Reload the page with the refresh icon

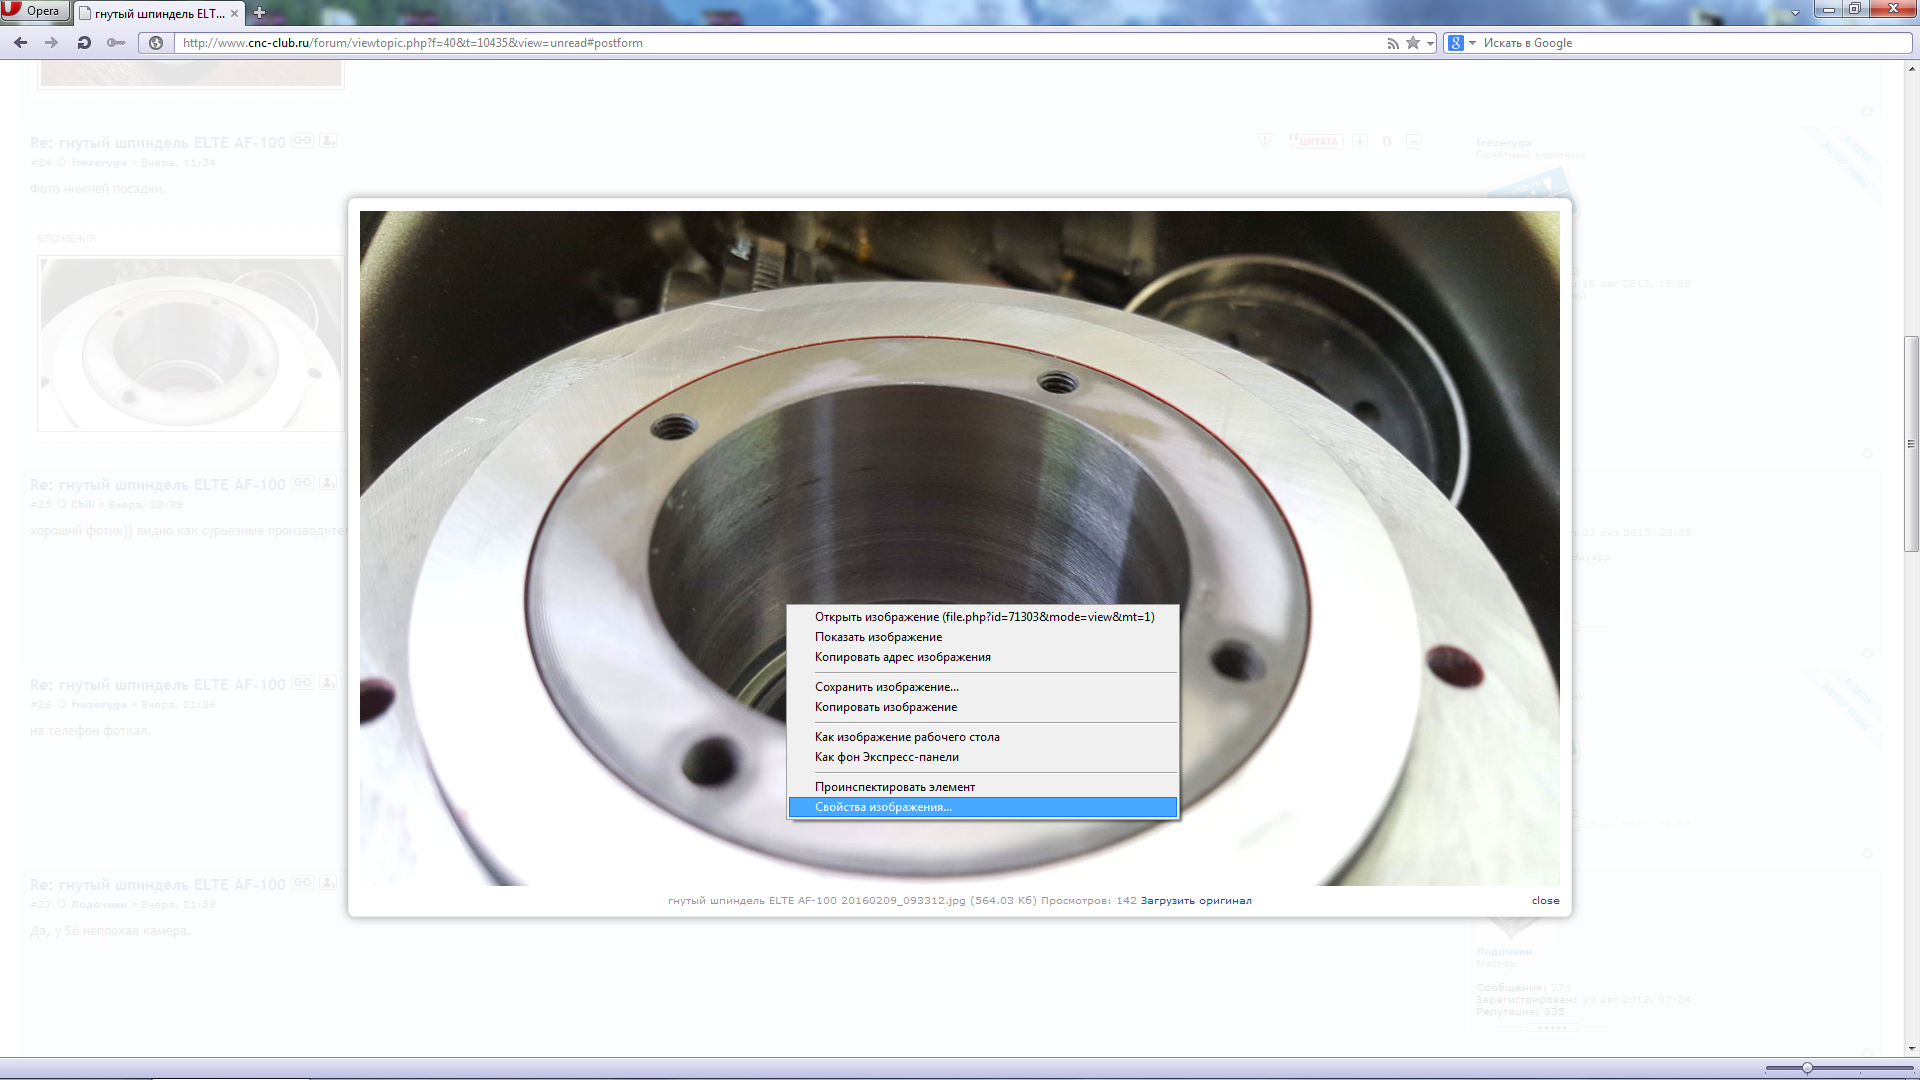click(84, 43)
